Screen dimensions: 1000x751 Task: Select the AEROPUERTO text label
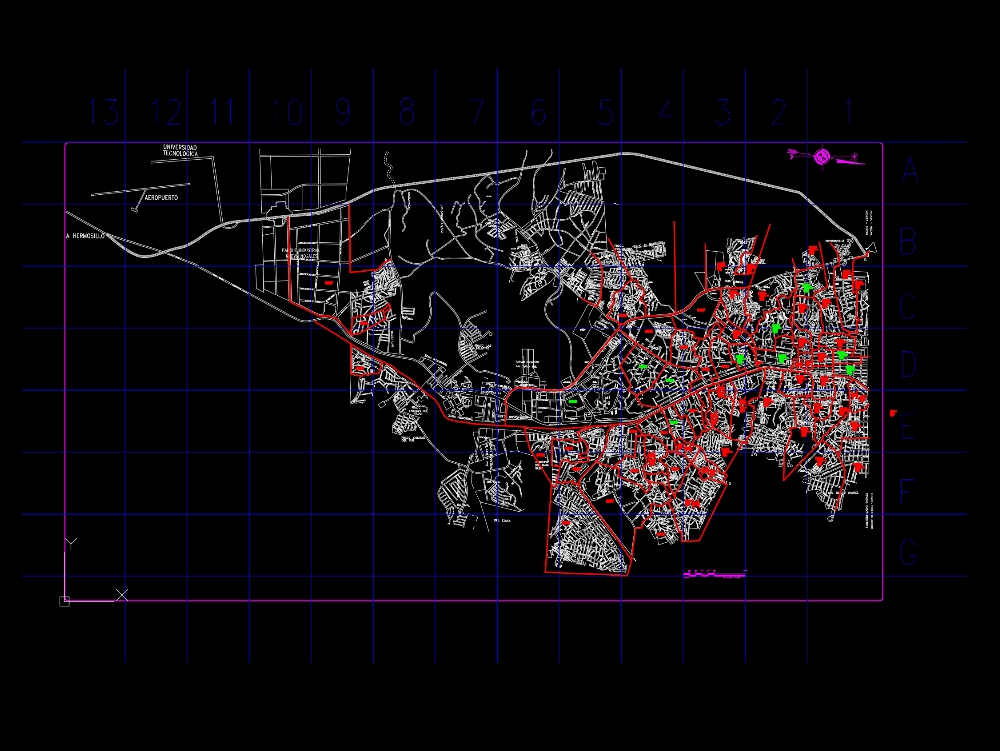[x=160, y=196]
